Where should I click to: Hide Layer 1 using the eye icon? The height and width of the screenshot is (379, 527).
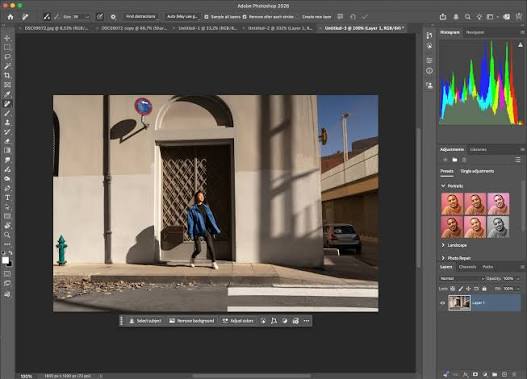tap(443, 303)
